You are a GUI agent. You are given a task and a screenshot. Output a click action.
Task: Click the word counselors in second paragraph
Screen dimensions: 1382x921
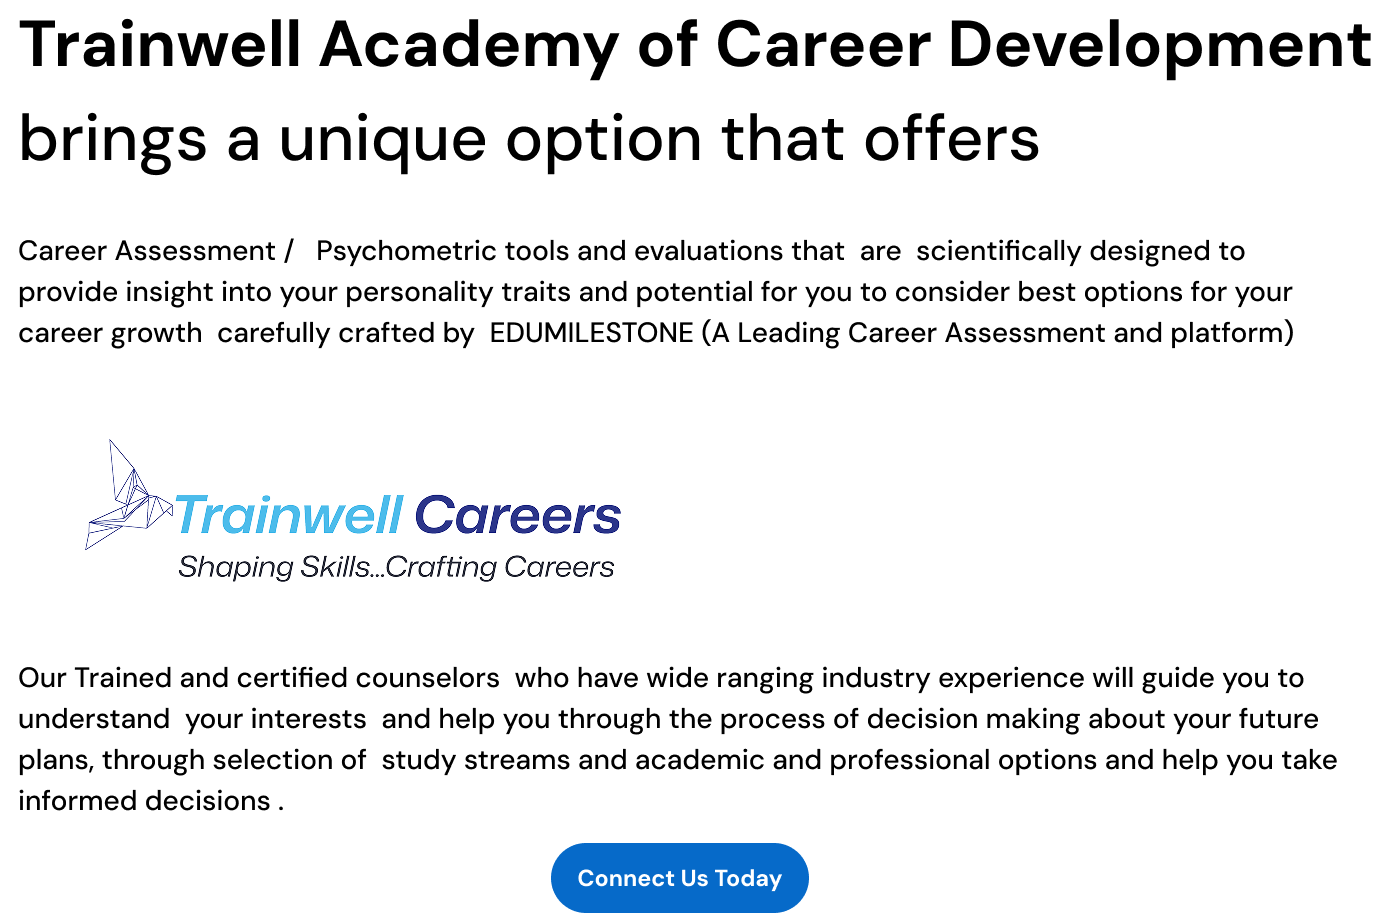427,678
